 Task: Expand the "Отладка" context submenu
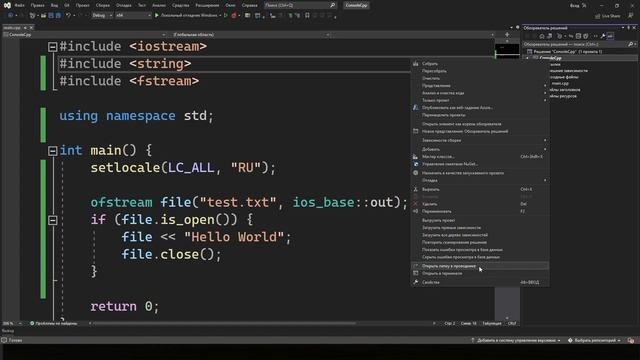point(480,180)
